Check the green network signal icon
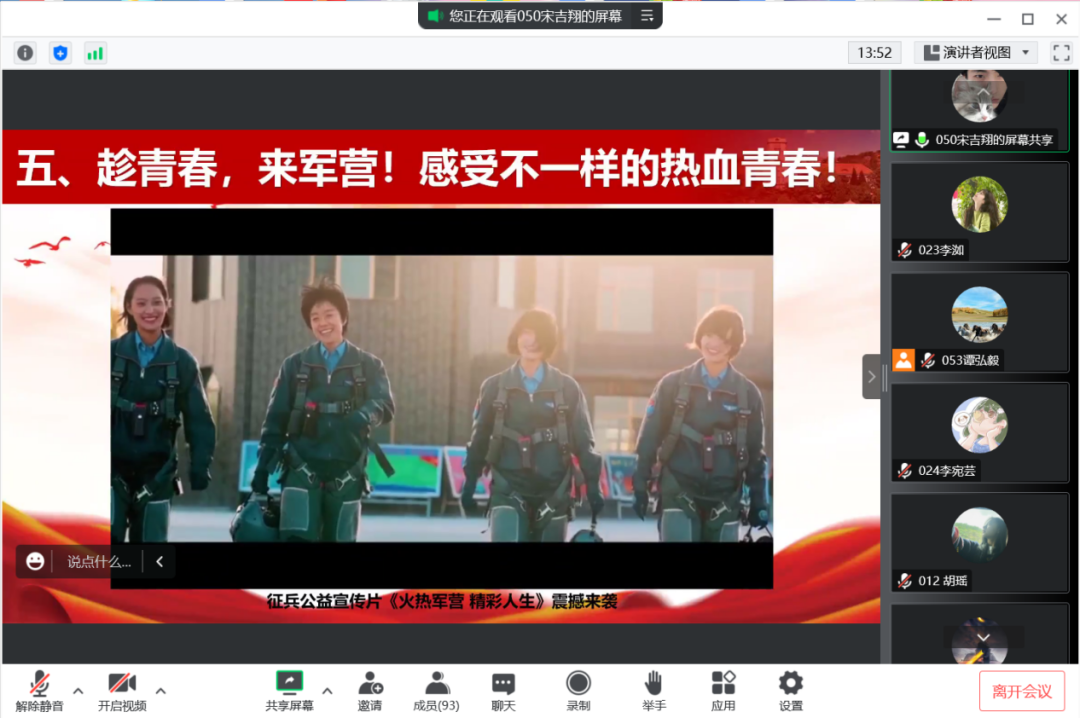The height and width of the screenshot is (718, 1080). (x=95, y=53)
